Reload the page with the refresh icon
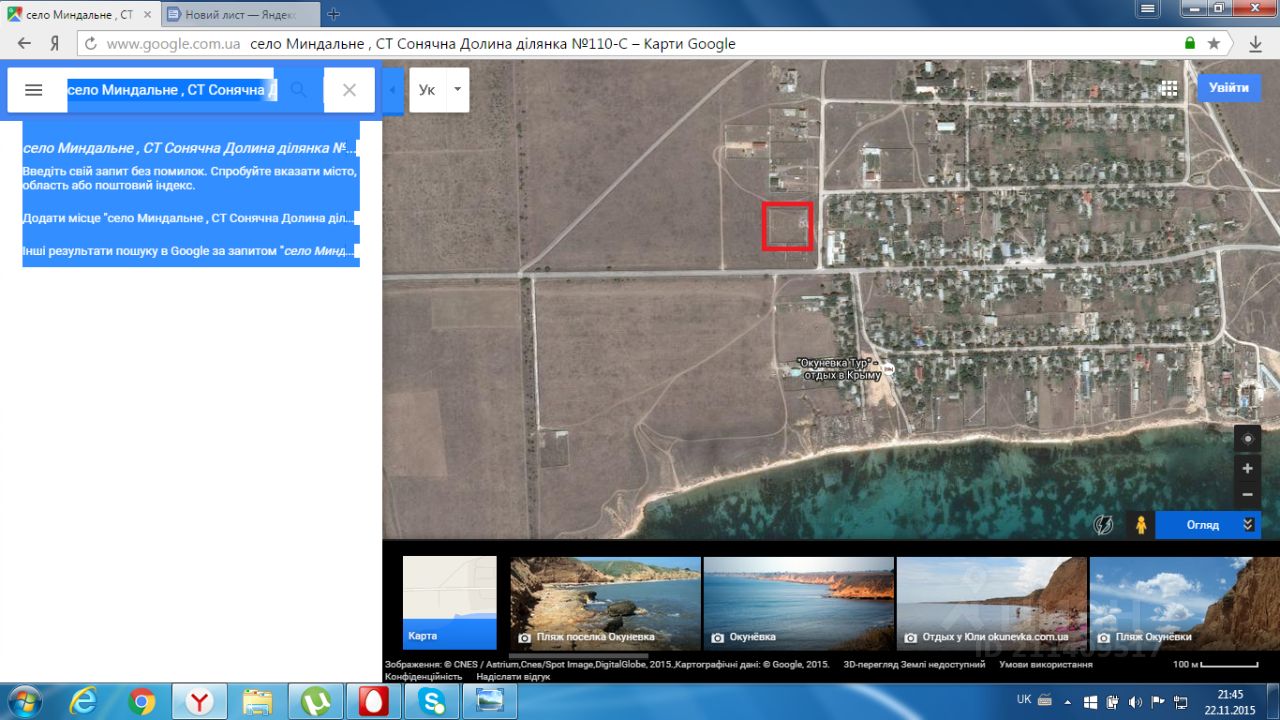Image resolution: width=1280 pixels, height=720 pixels. click(x=91, y=43)
